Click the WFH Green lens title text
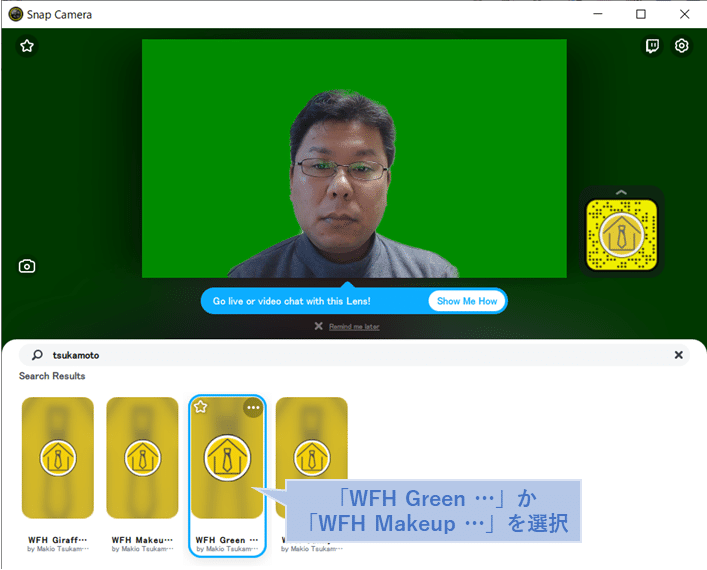The height and width of the screenshot is (570, 707). [227, 540]
